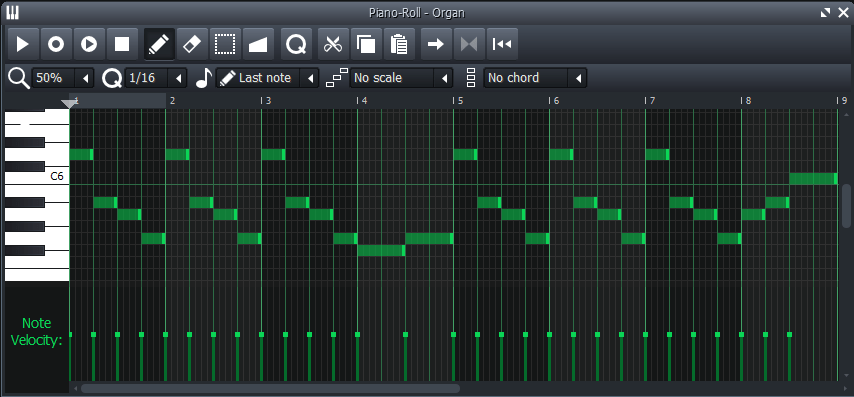Select the Pitch bend detuning tool
The height and width of the screenshot is (397, 854).
(x=258, y=44)
